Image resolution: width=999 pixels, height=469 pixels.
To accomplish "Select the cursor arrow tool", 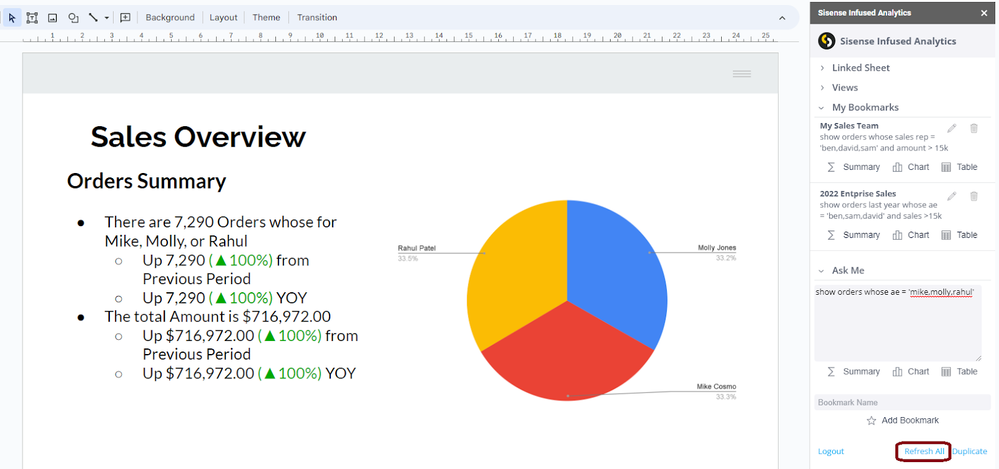I will tap(12, 18).
